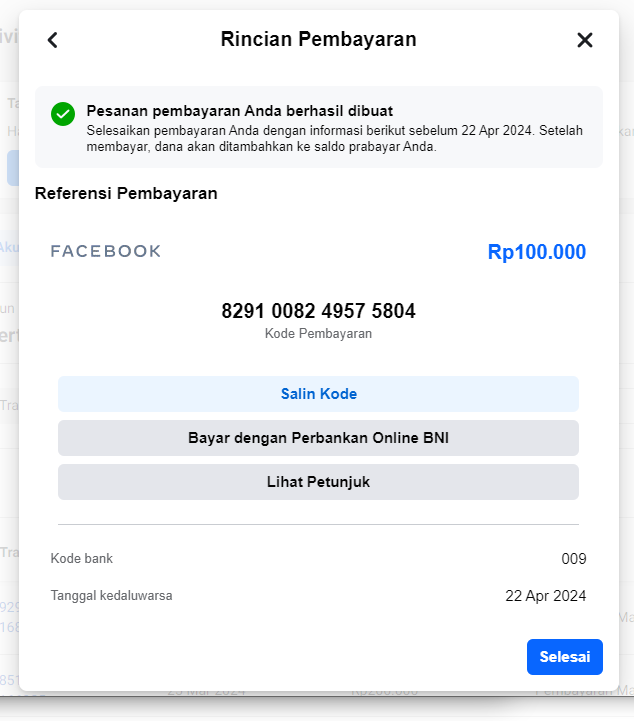The image size is (634, 721).
Task: Copy the code with Salin Kode
Action: [318, 394]
